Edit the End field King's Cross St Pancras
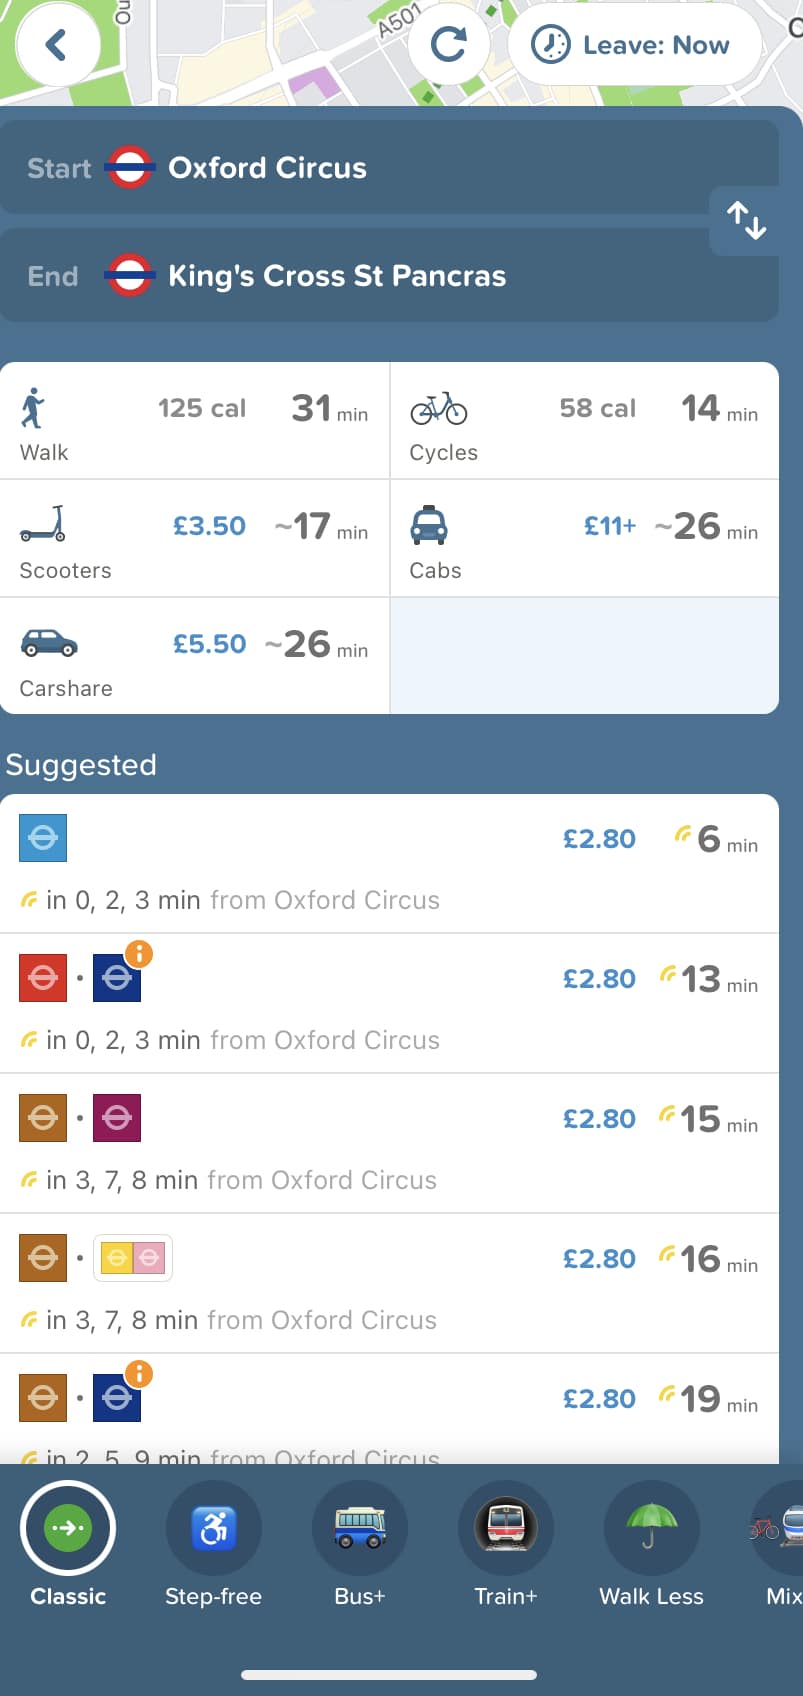803x1696 pixels. (x=389, y=275)
